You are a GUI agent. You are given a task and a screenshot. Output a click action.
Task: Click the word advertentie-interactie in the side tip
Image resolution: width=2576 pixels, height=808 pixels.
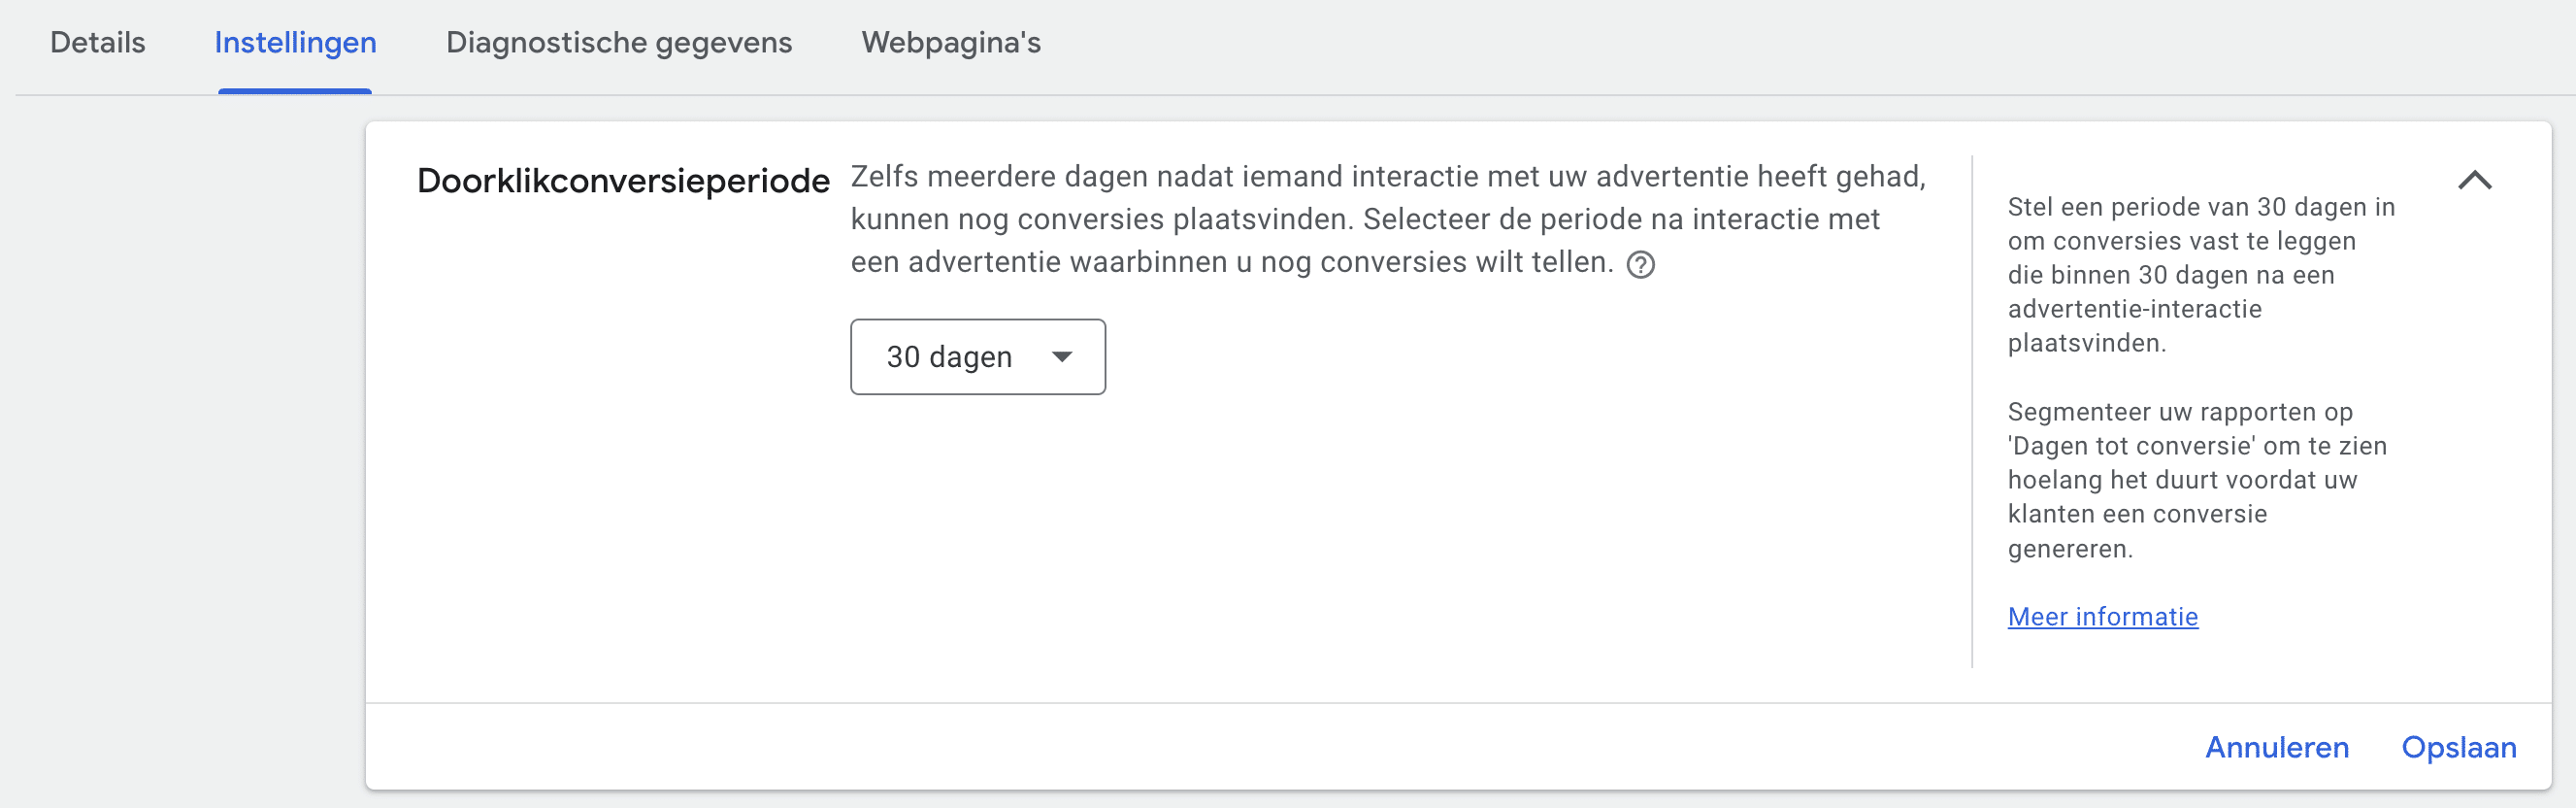click(2134, 309)
